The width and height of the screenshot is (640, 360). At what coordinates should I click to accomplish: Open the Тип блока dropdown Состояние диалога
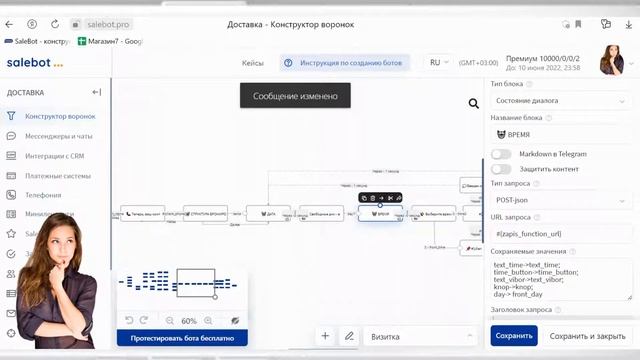click(560, 100)
